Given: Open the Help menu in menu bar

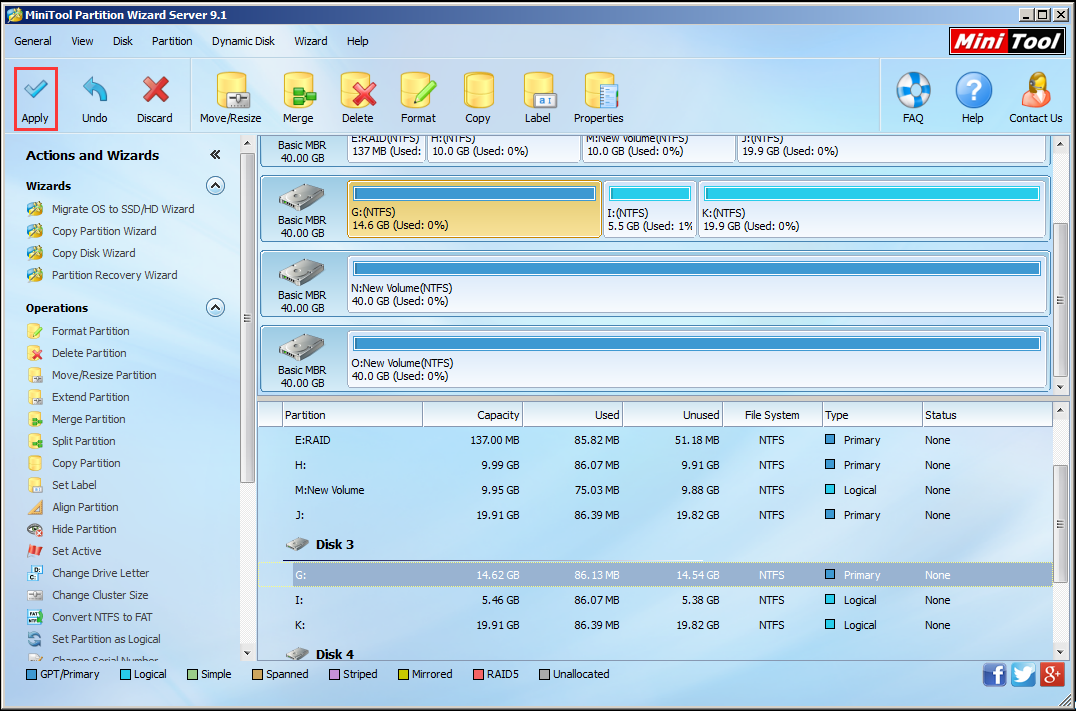Looking at the screenshot, I should [358, 41].
